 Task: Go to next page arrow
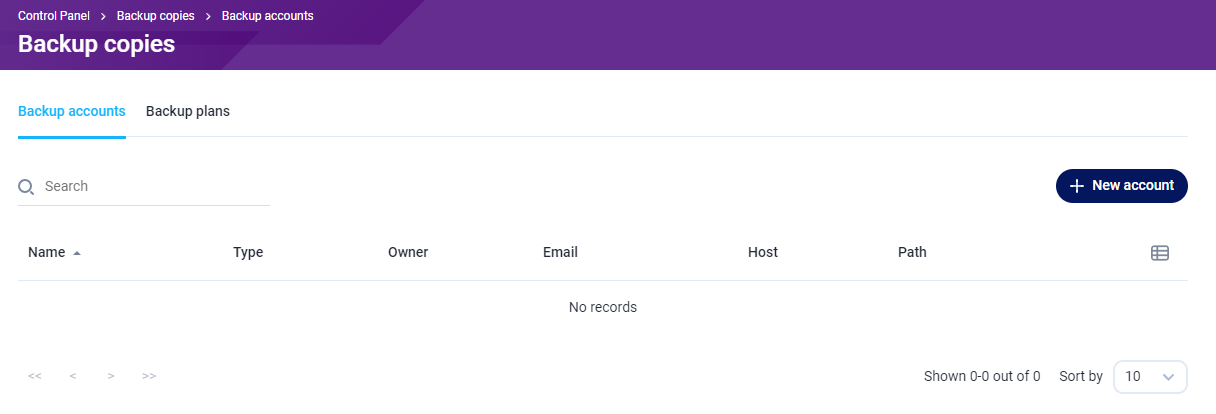(111, 376)
